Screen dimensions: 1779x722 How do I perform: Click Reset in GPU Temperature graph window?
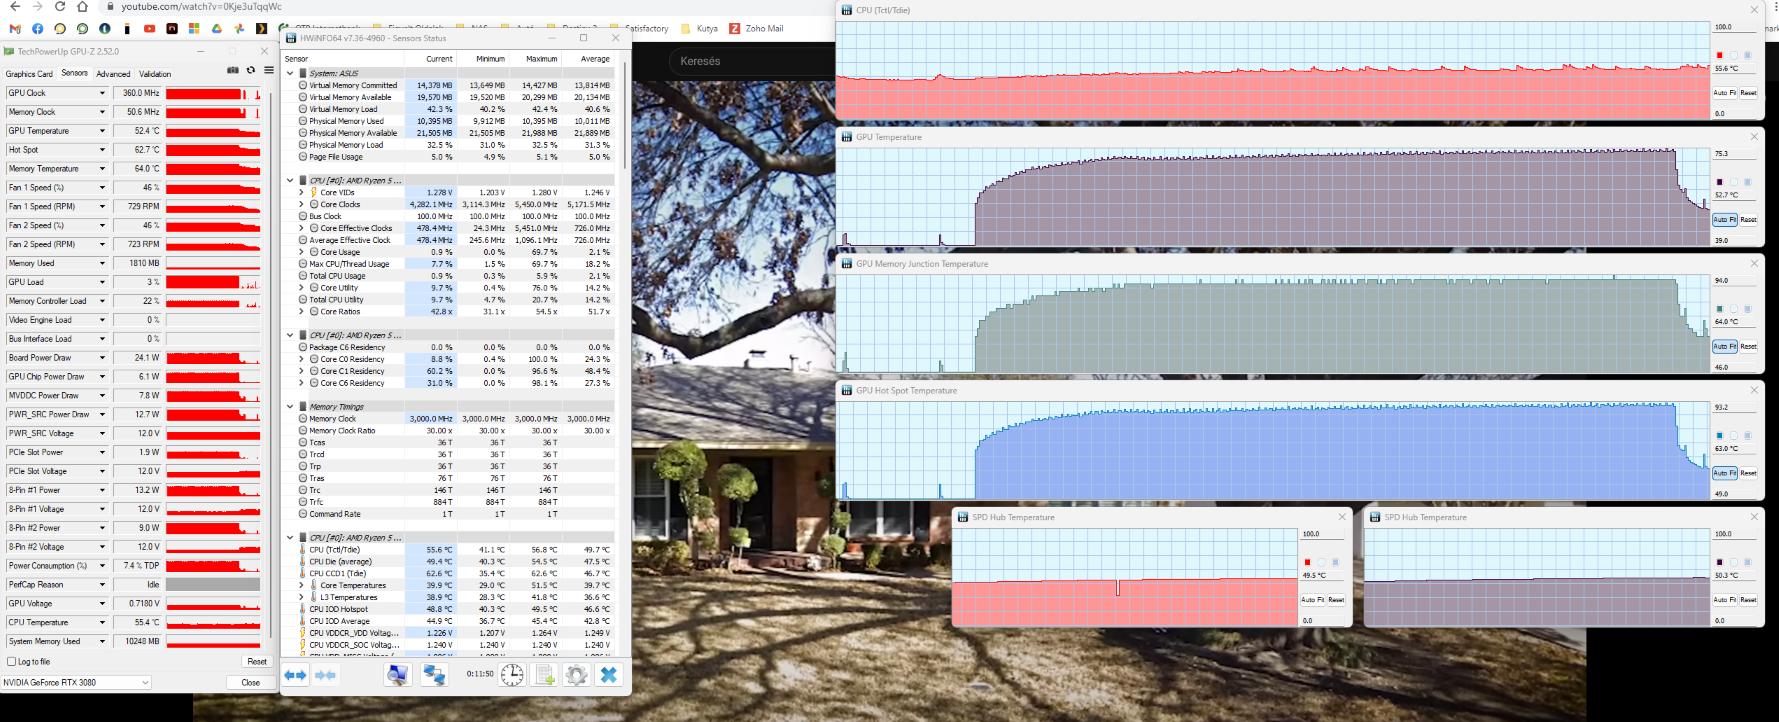[x=1748, y=220]
